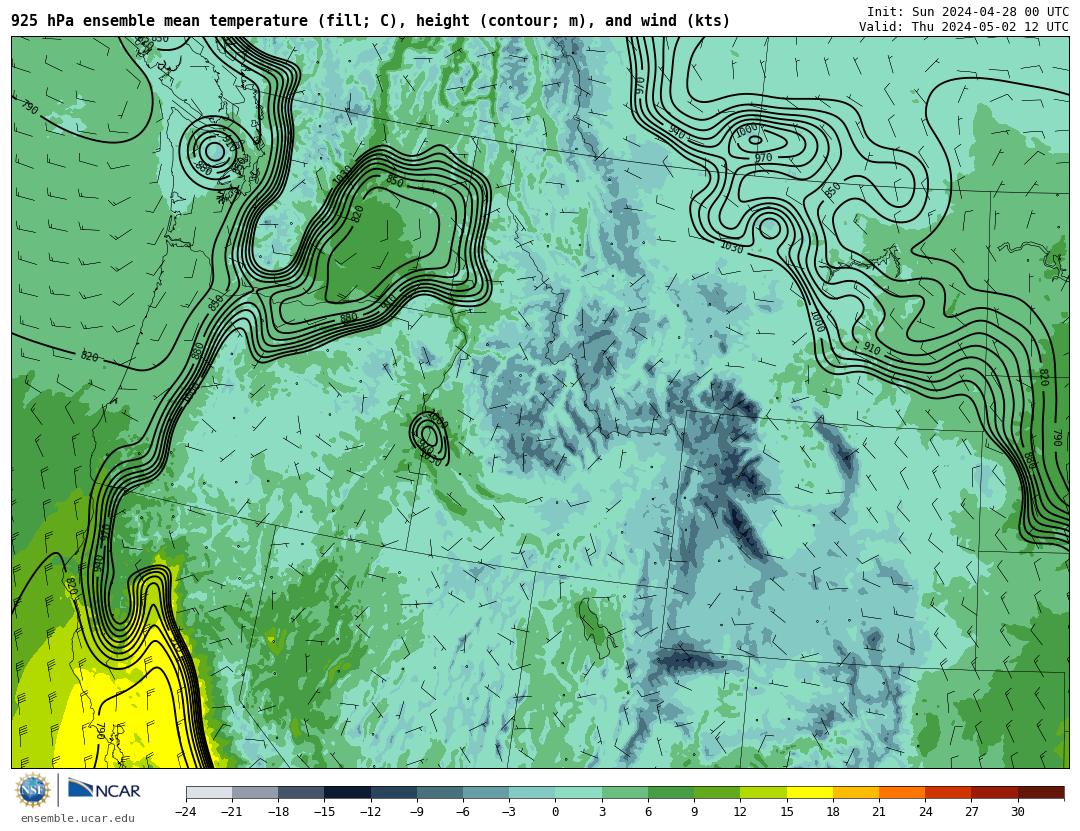
Task: Pick the colorbar segment between -15 and -12
Action: click(348, 792)
